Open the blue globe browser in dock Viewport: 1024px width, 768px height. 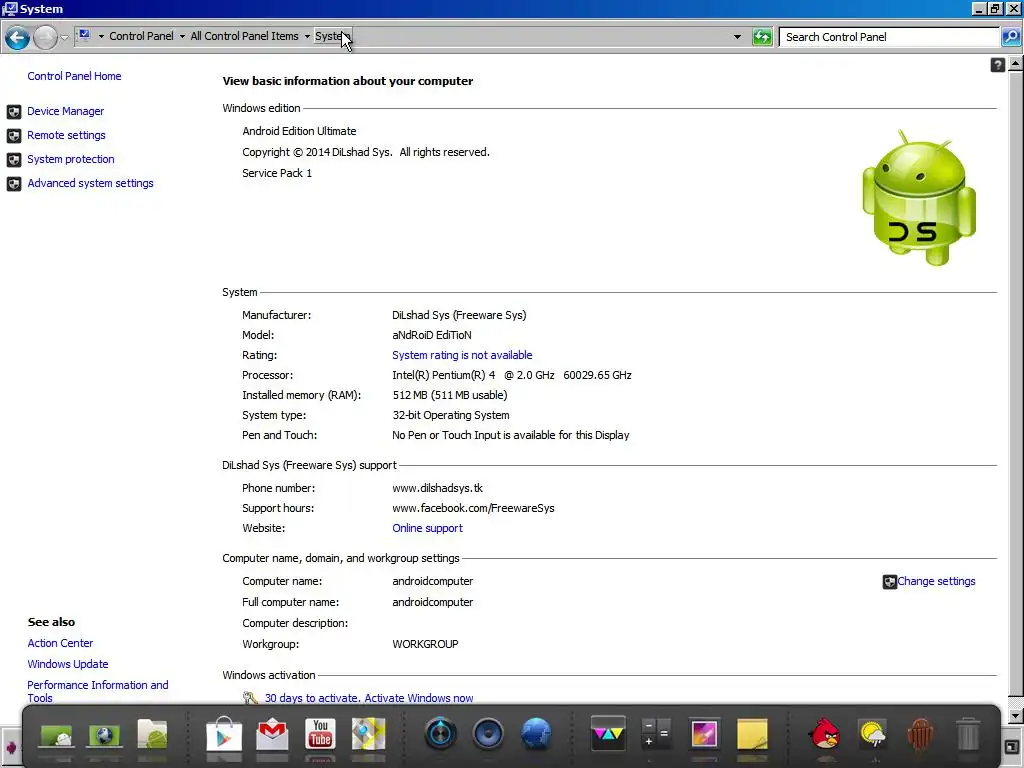tap(536, 733)
